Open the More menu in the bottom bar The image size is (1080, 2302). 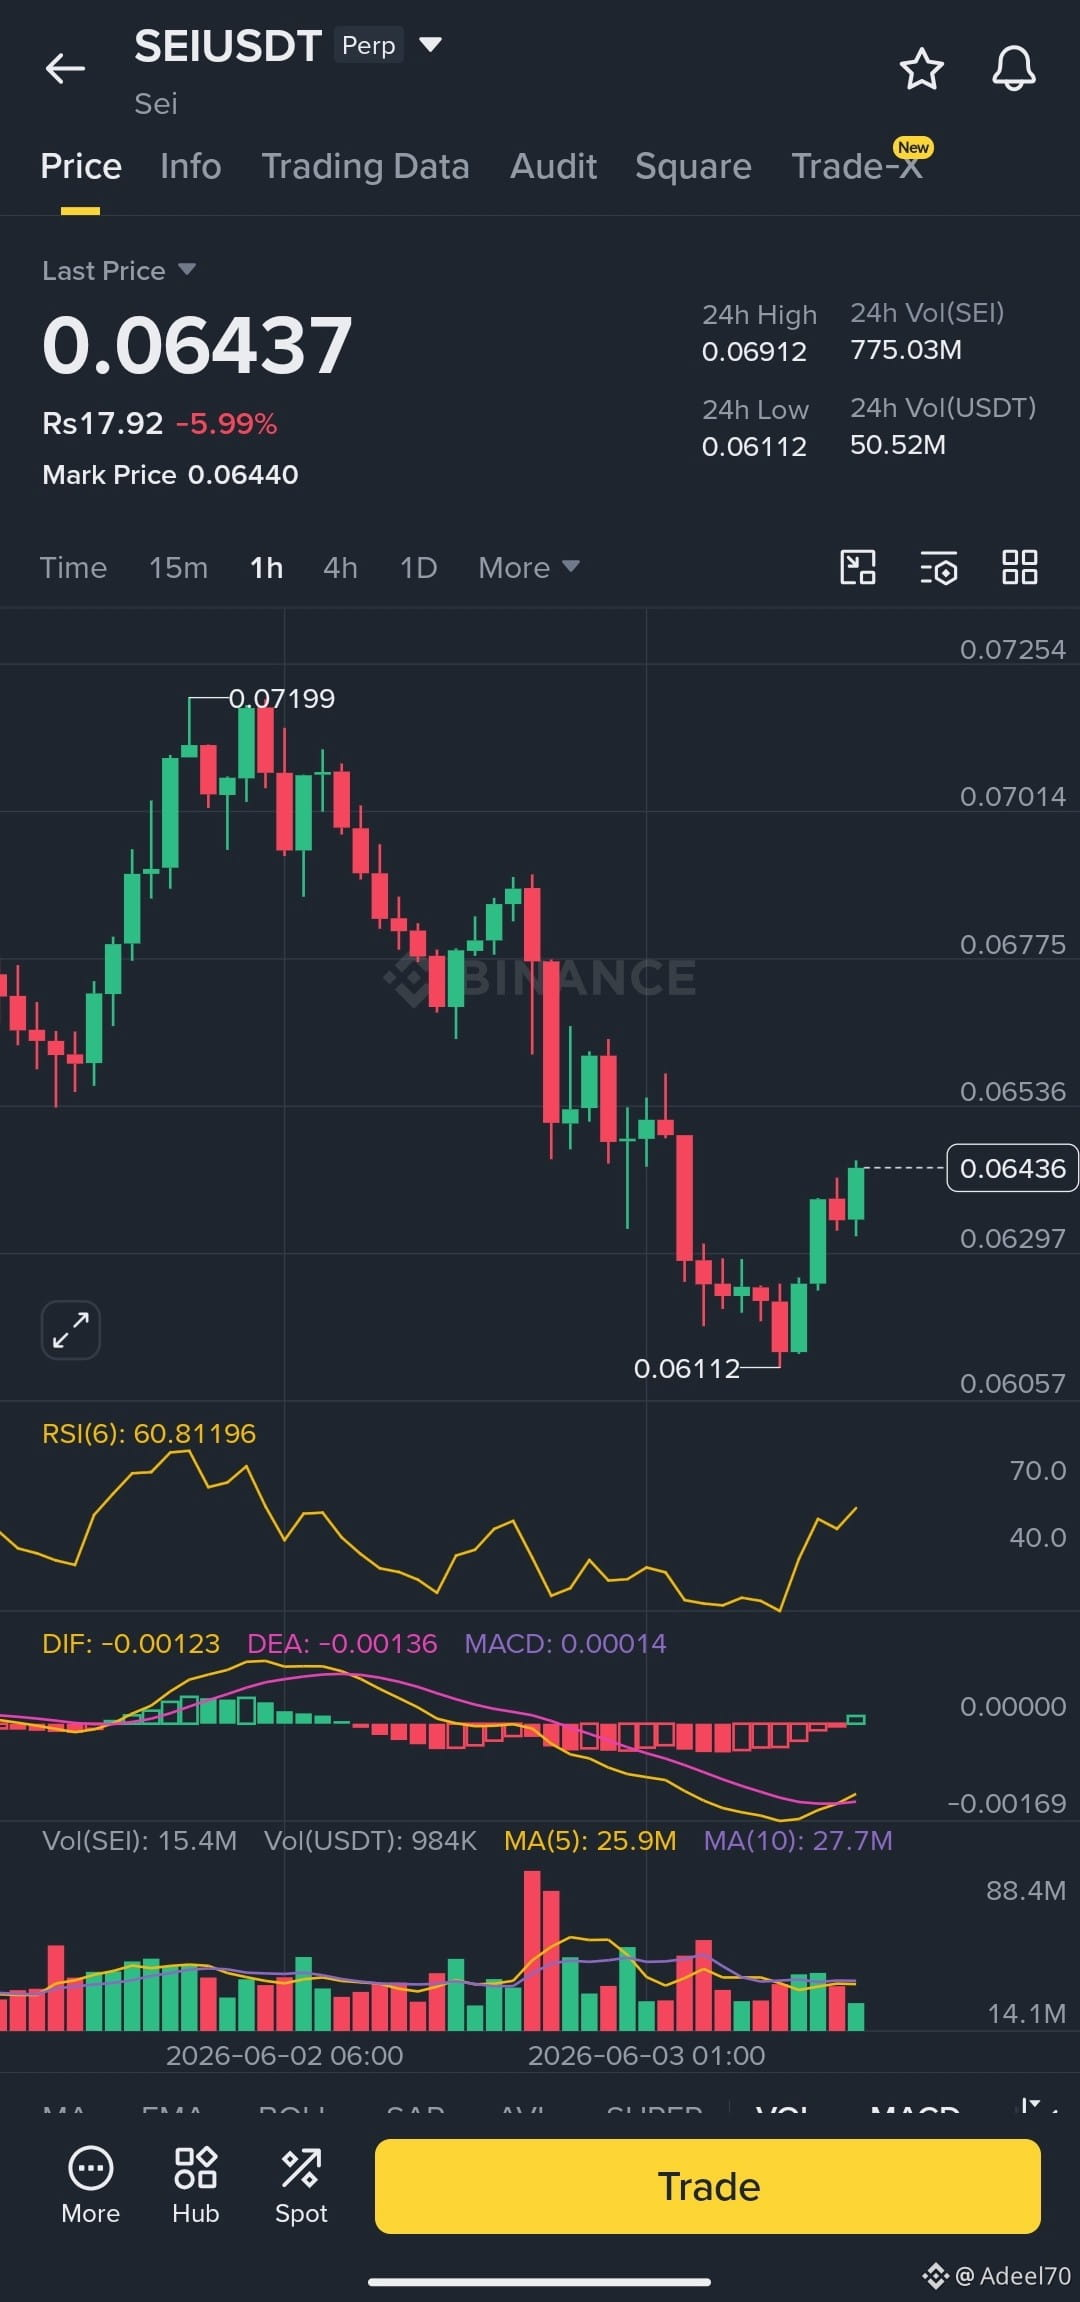point(90,2187)
